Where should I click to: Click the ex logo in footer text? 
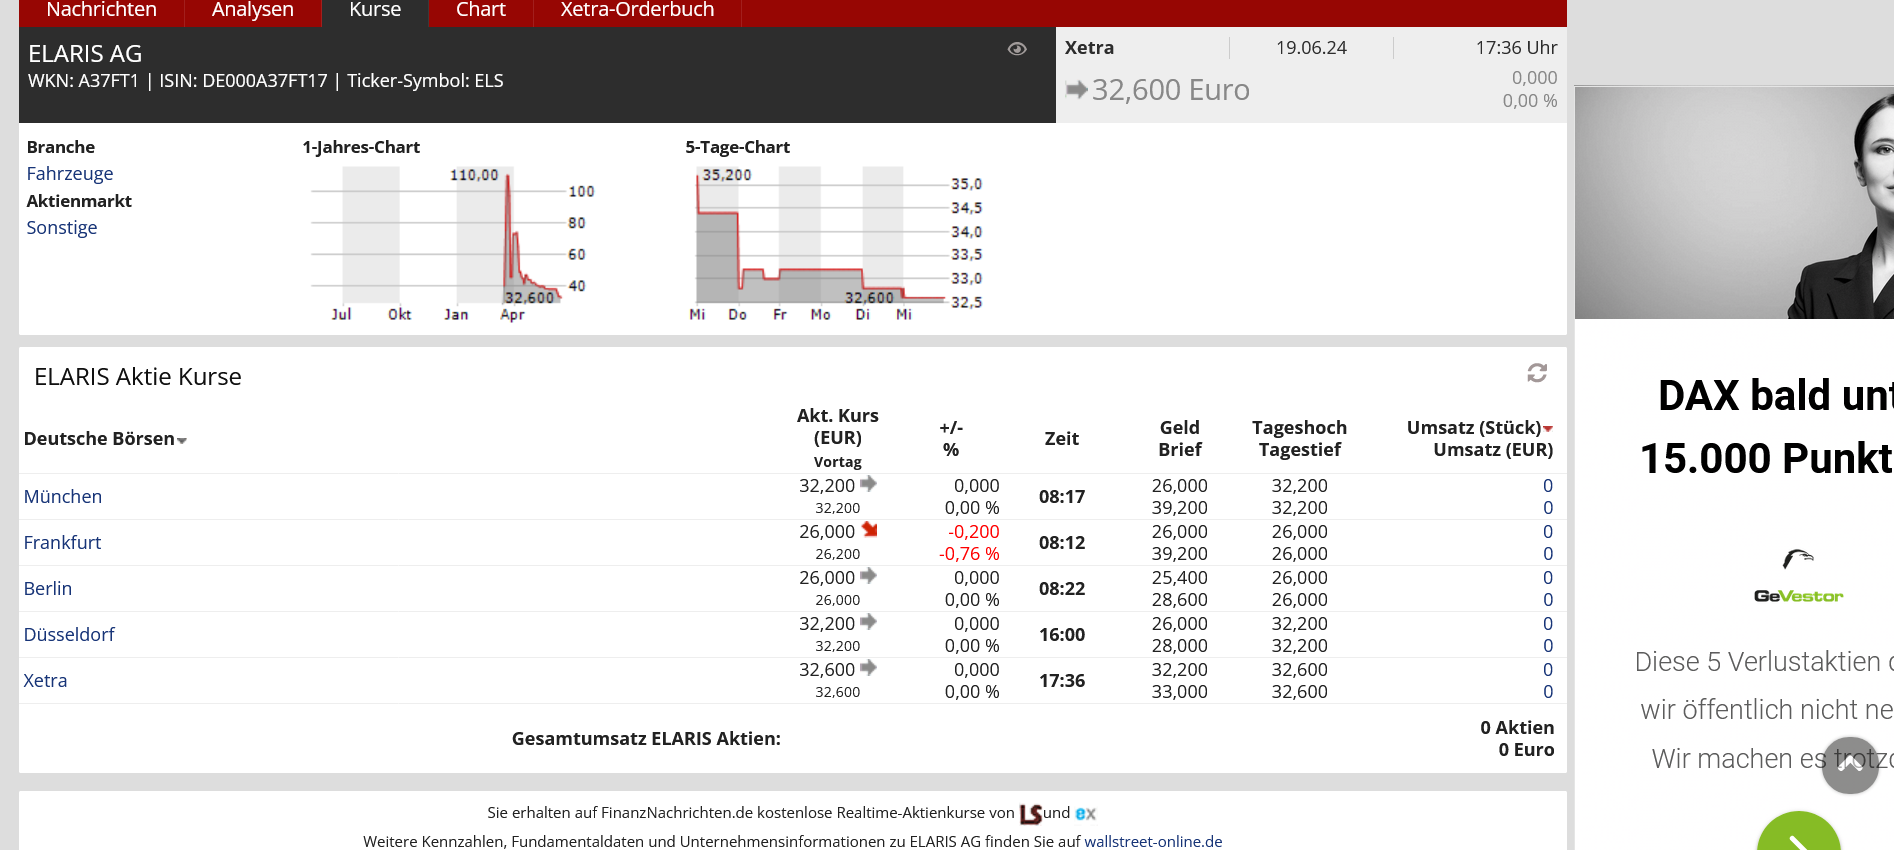1085,814
